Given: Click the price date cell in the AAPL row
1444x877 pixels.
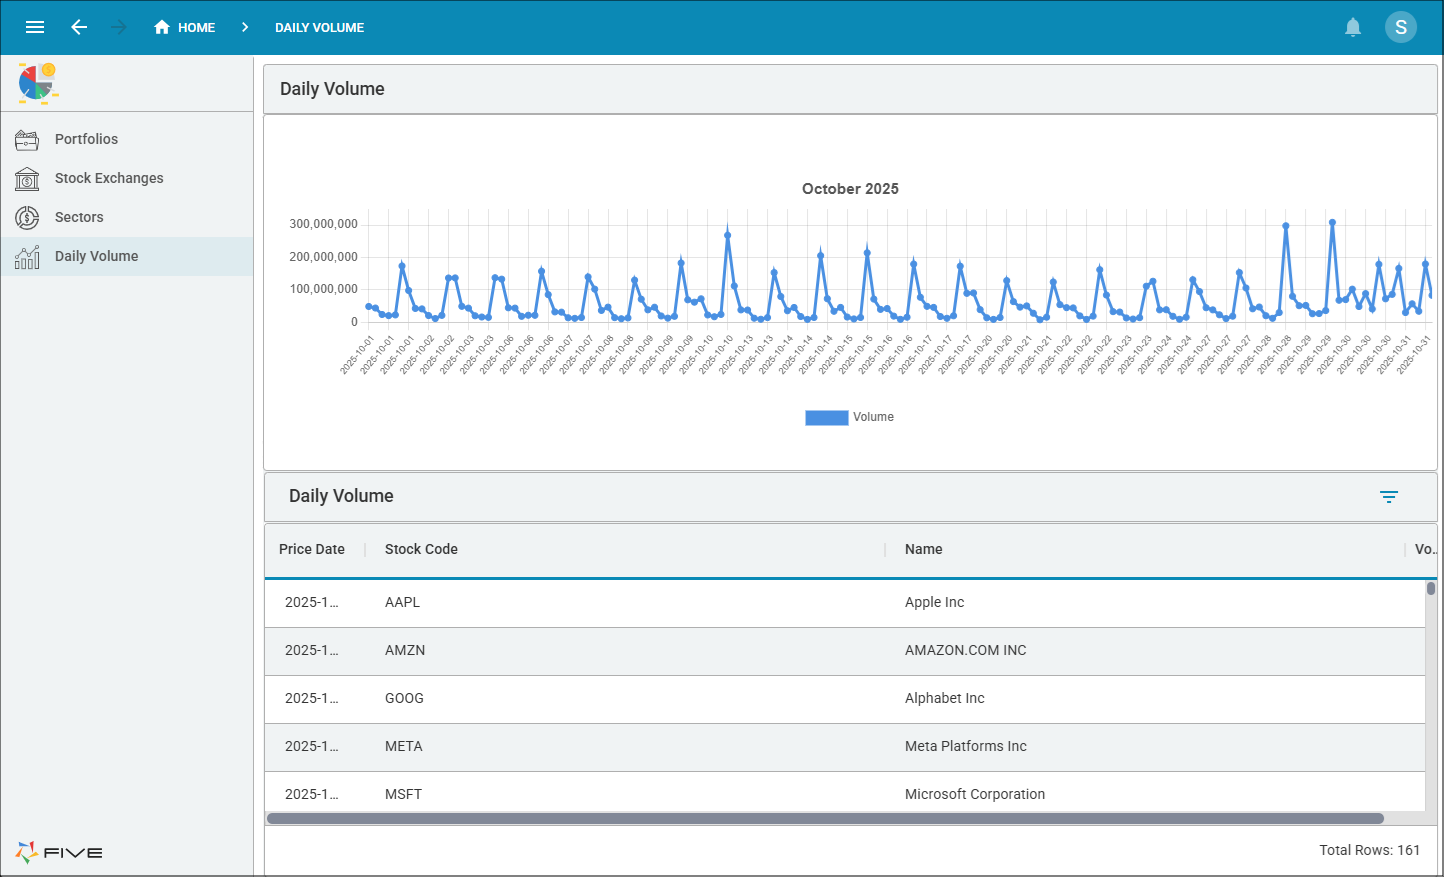Looking at the screenshot, I should coord(311,602).
